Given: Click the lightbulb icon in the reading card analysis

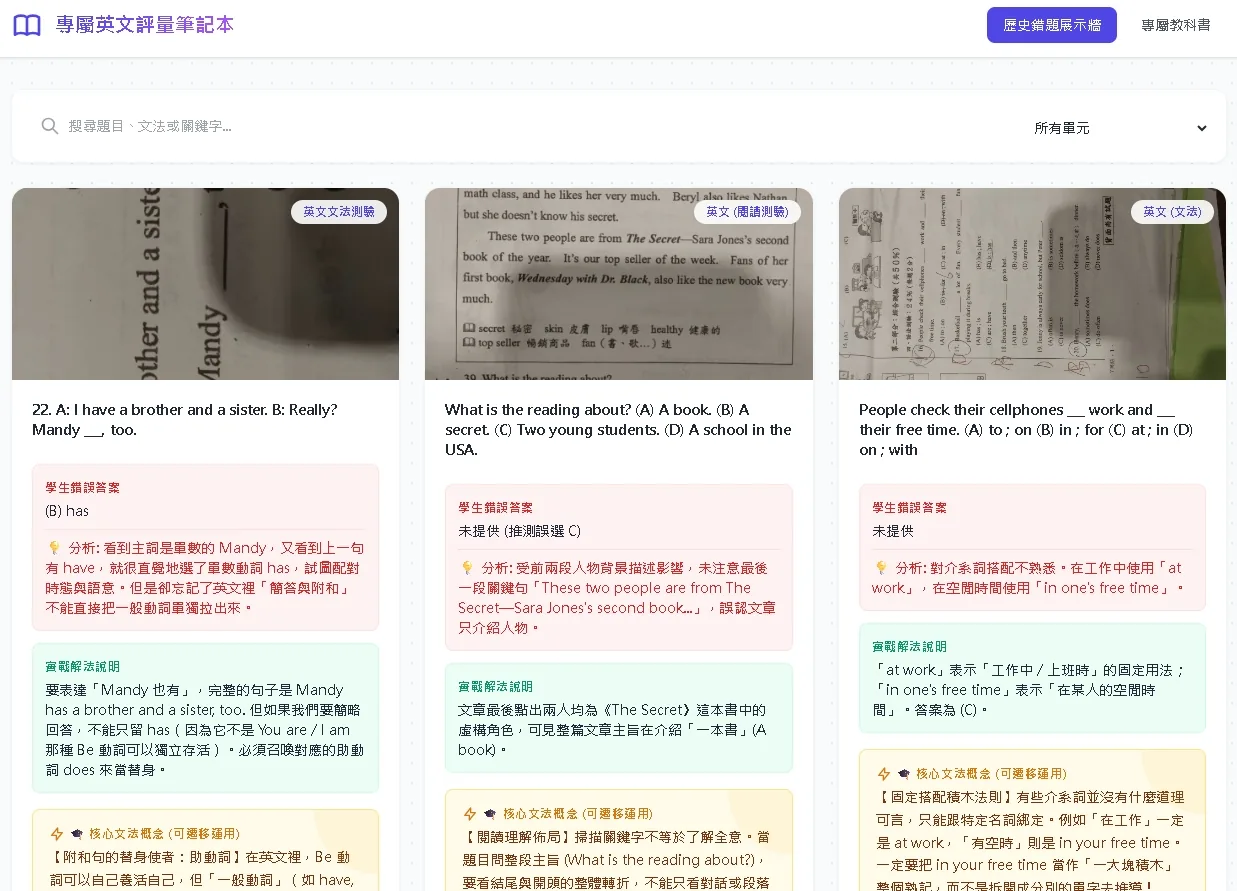Looking at the screenshot, I should pyautogui.click(x=467, y=568).
